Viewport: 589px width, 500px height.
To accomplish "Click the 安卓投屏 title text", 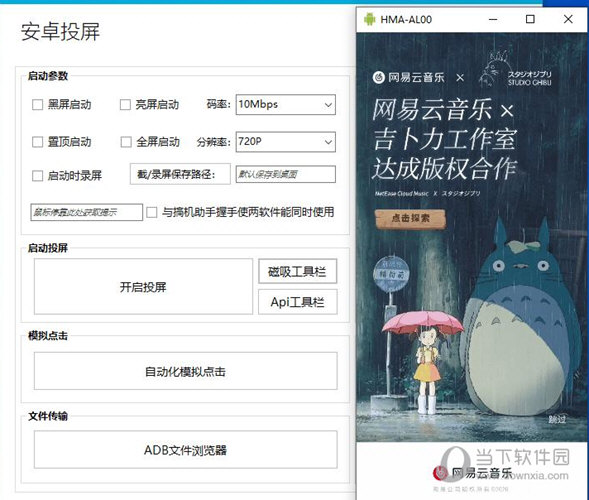I will 60,32.
